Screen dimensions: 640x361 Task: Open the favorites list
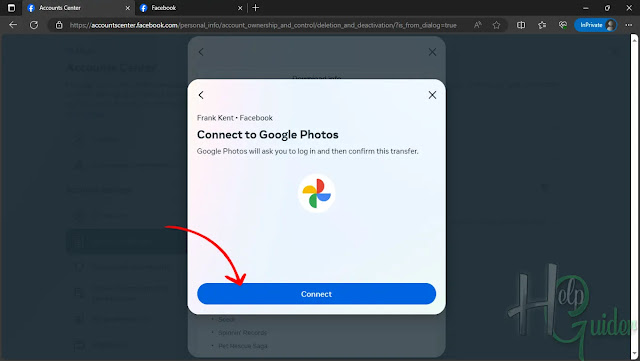[x=542, y=25]
